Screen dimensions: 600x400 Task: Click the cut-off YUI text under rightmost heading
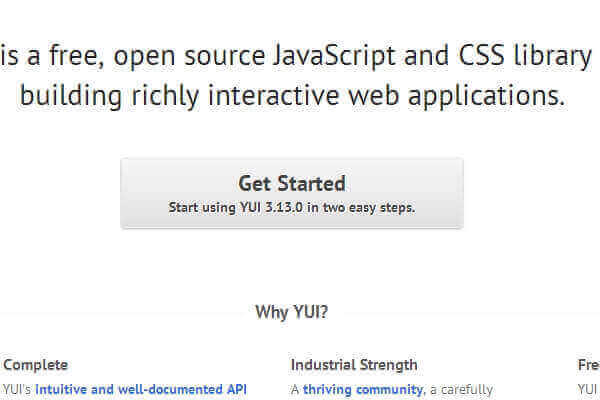point(589,389)
